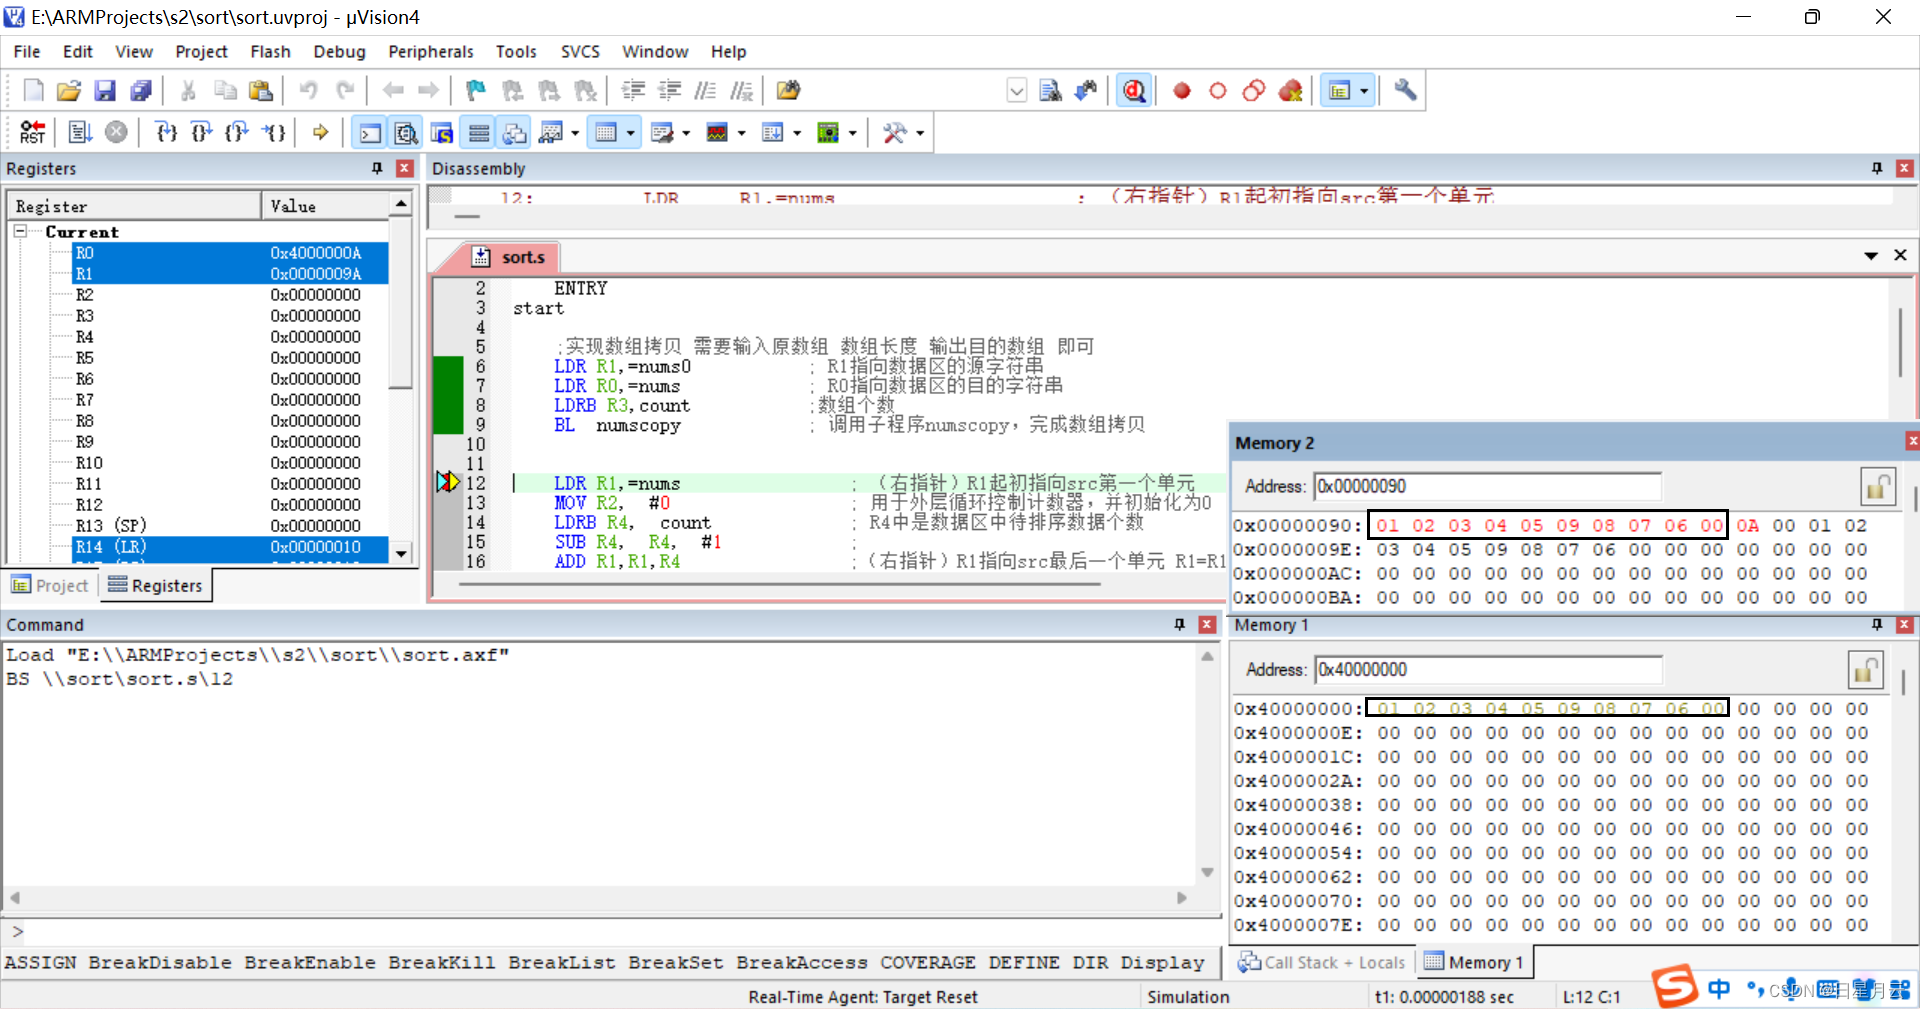Open the Peripherals menu
1920x1009 pixels.
(x=431, y=52)
